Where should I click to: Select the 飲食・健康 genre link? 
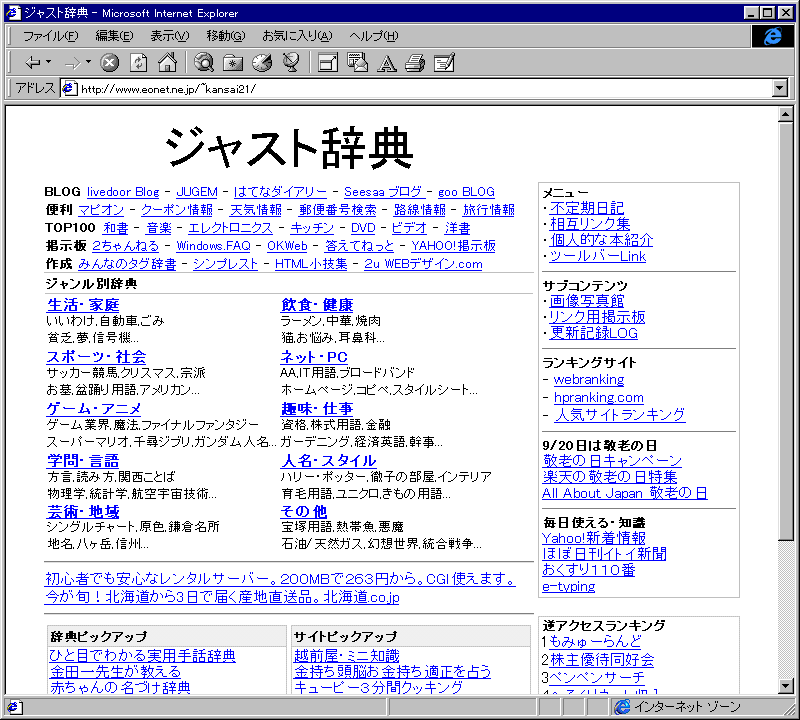click(x=317, y=305)
